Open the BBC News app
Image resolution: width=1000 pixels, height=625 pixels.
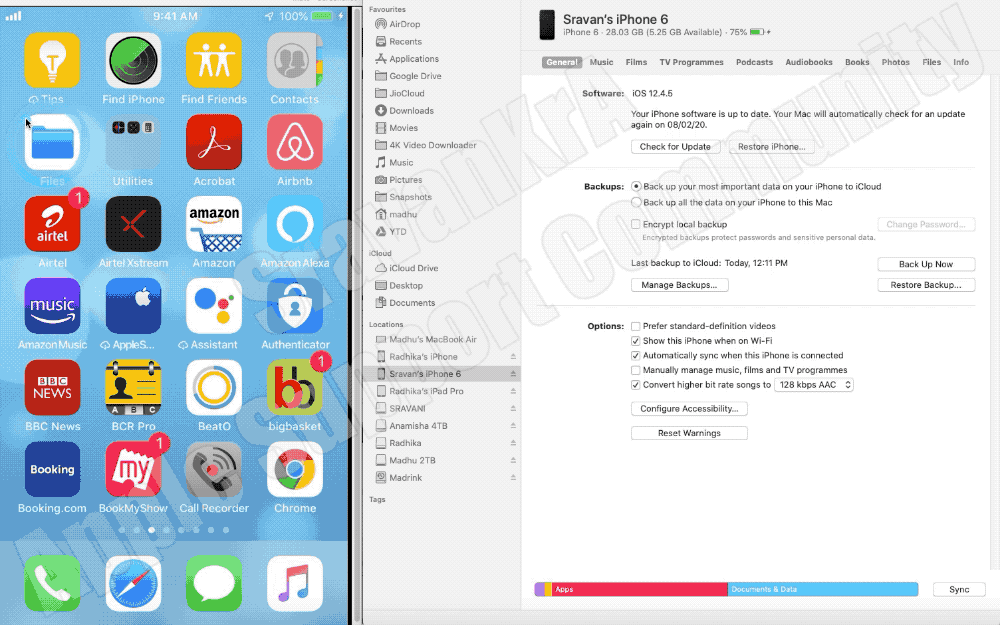[x=52, y=388]
